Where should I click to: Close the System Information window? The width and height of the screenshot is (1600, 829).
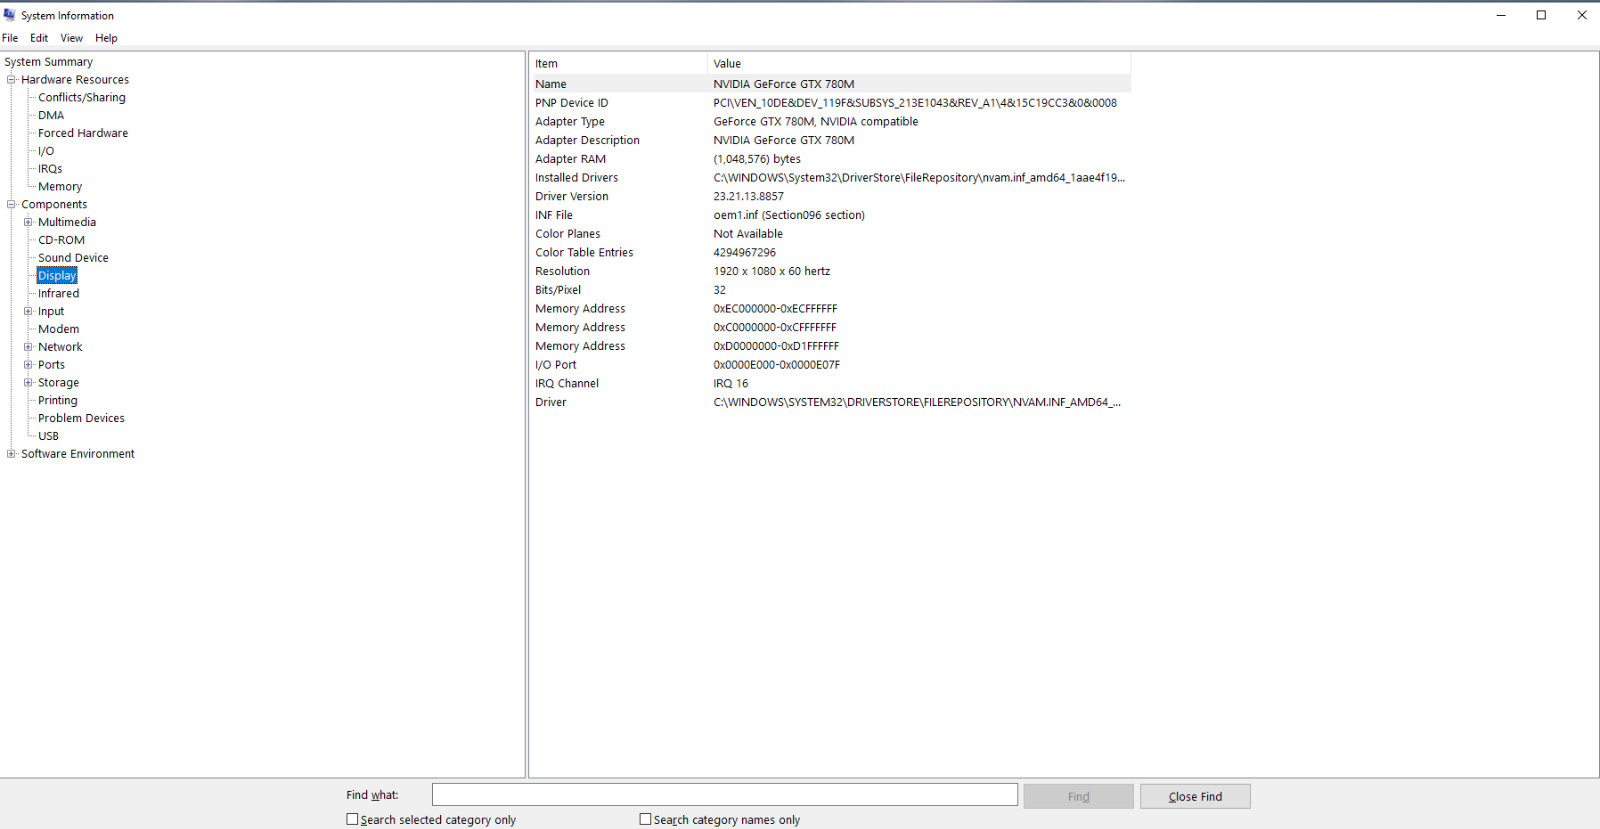pyautogui.click(x=1581, y=15)
